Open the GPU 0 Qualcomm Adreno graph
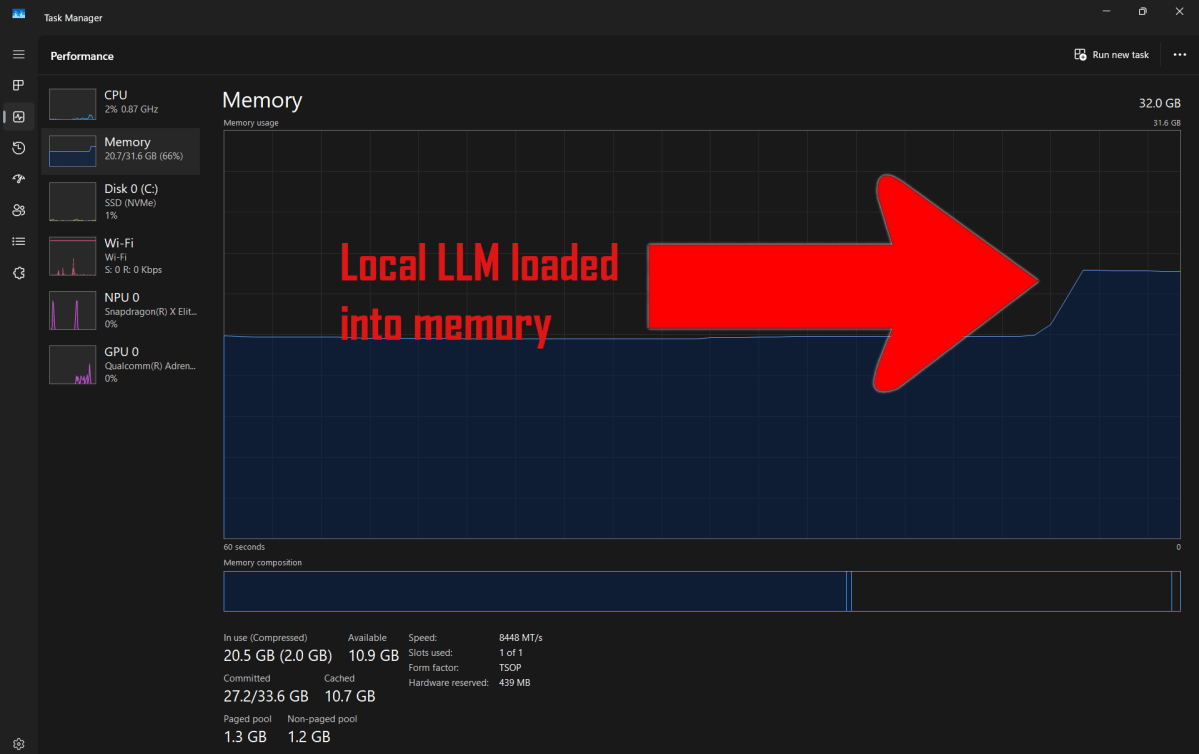 (124, 364)
